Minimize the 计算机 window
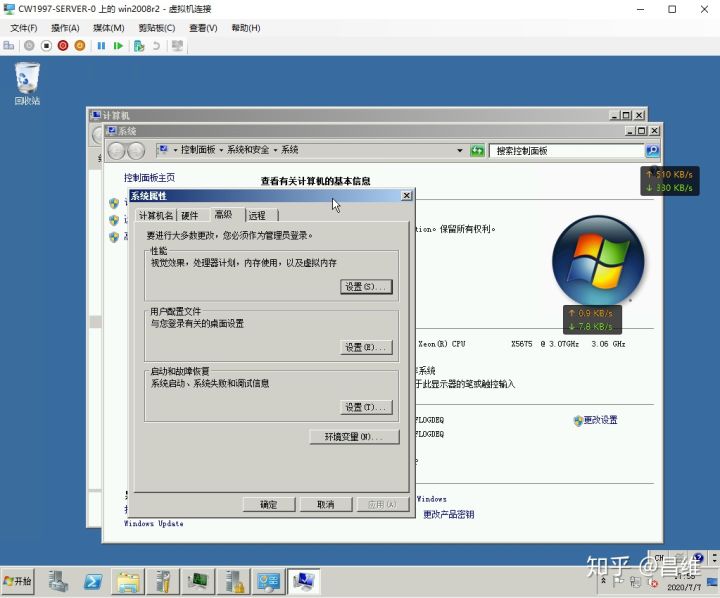This screenshot has height=598, width=720. [x=614, y=115]
